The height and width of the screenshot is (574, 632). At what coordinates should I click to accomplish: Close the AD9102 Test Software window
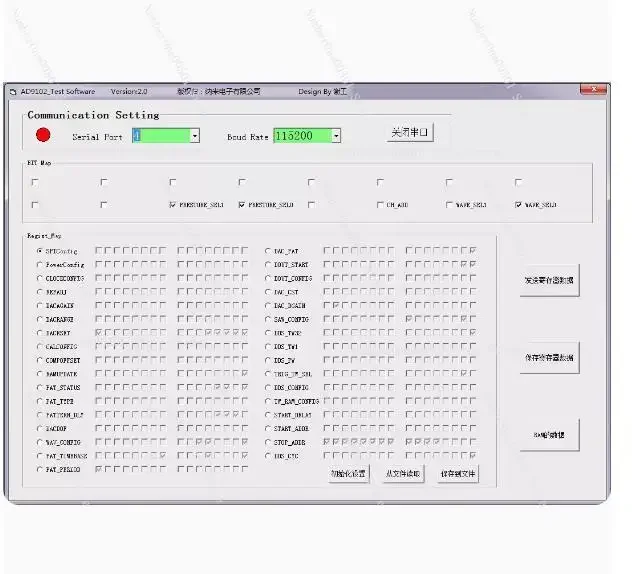593,89
